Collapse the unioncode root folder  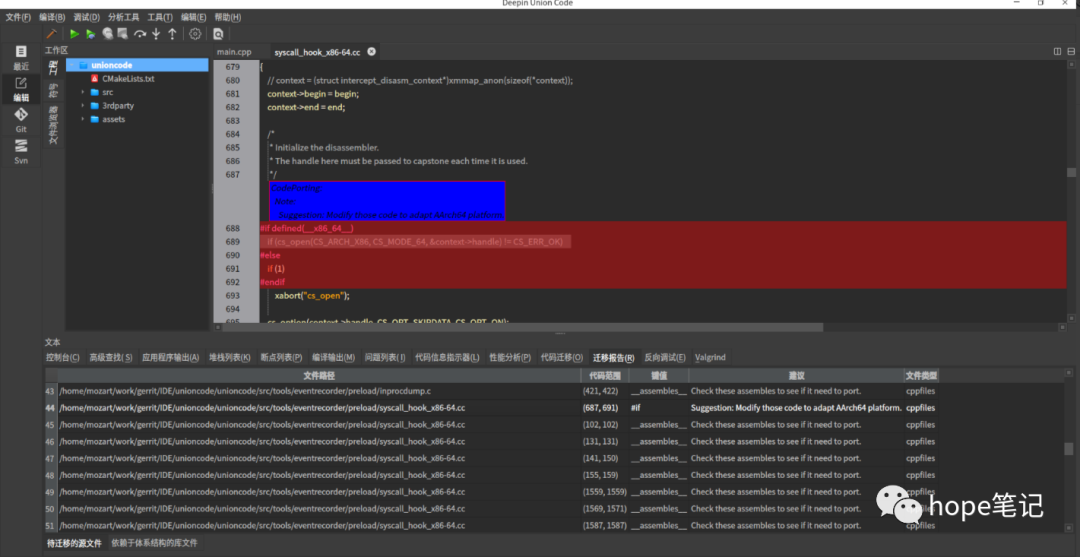click(x=72, y=65)
